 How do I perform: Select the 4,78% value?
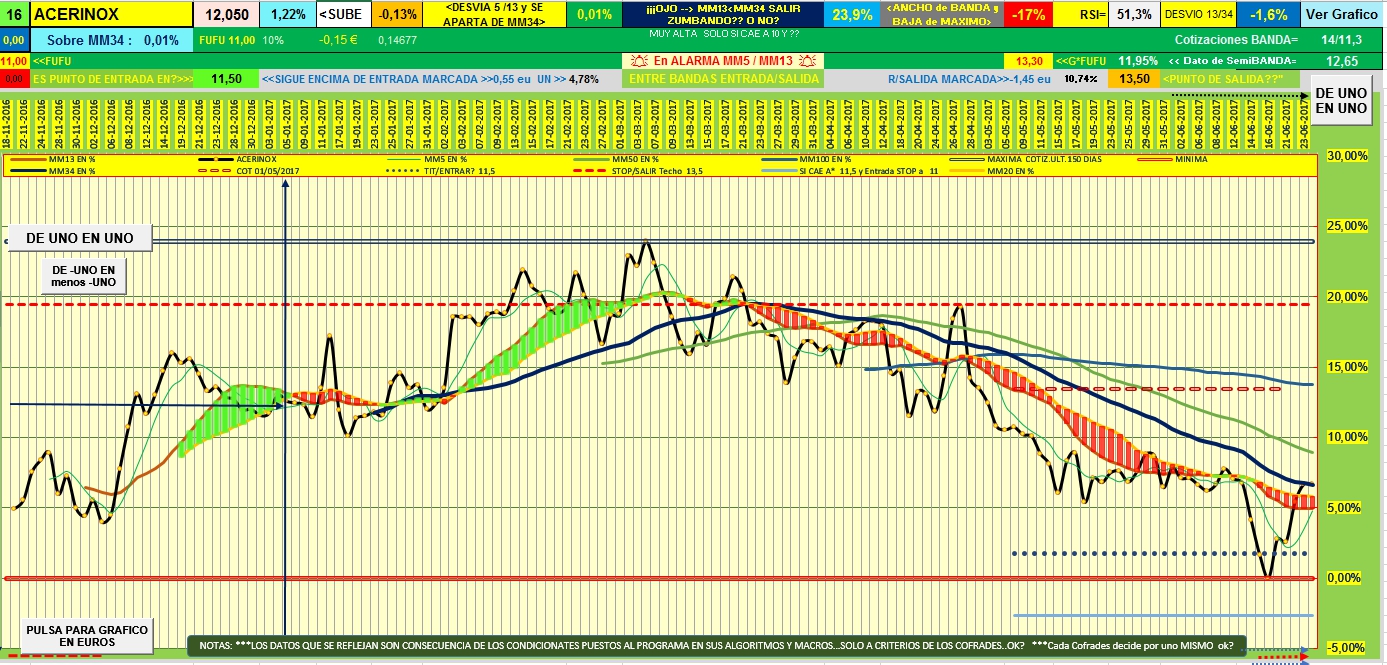[x=582, y=79]
